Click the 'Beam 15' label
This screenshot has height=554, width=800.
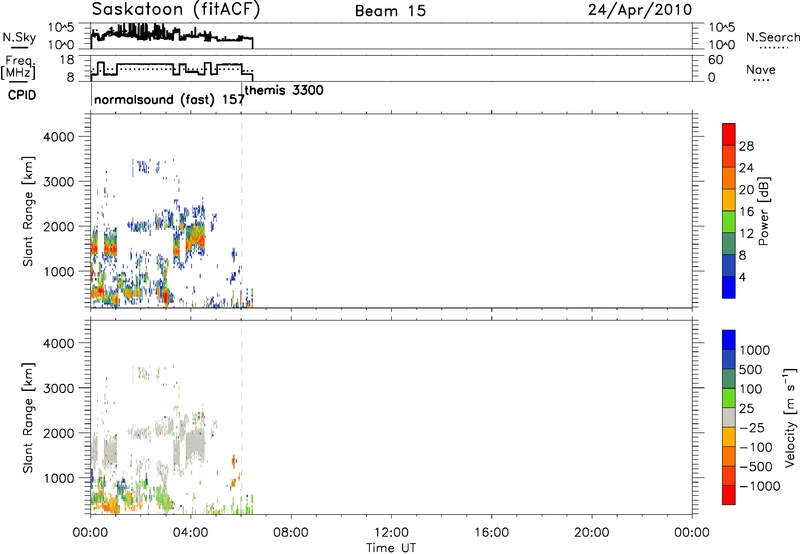tap(390, 11)
